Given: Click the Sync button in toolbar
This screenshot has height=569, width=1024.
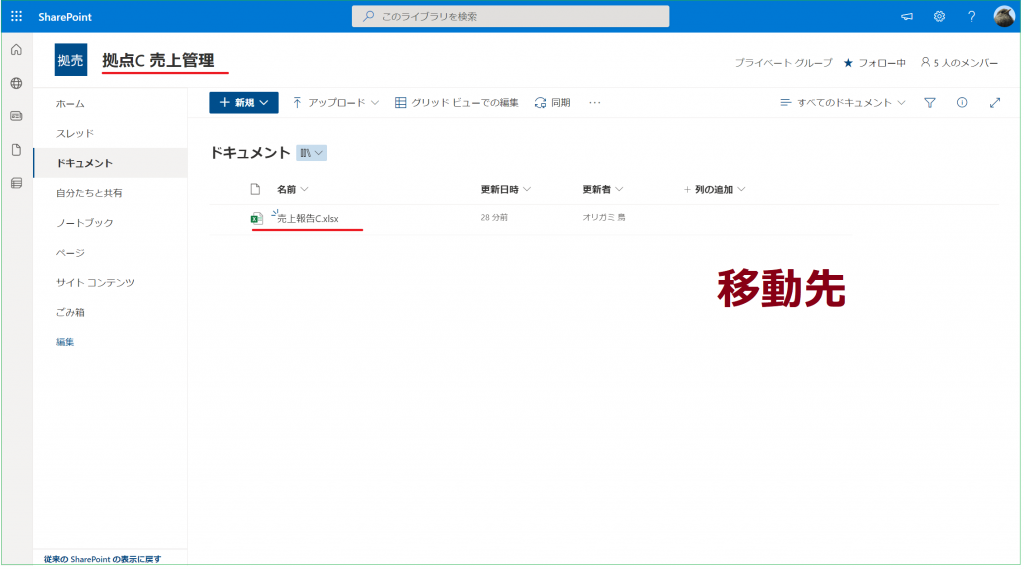Looking at the screenshot, I should pos(552,102).
